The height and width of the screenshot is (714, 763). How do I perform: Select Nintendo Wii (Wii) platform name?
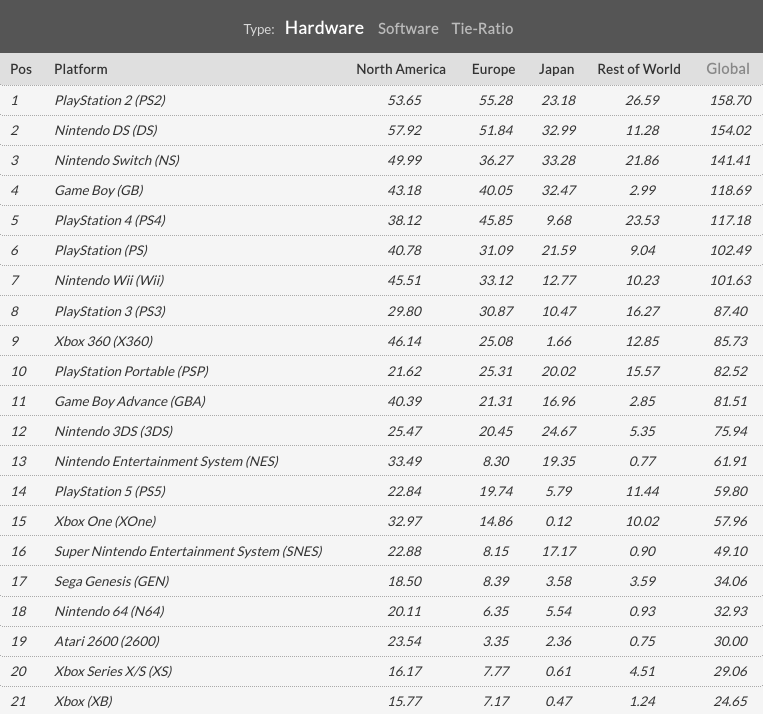coord(109,280)
